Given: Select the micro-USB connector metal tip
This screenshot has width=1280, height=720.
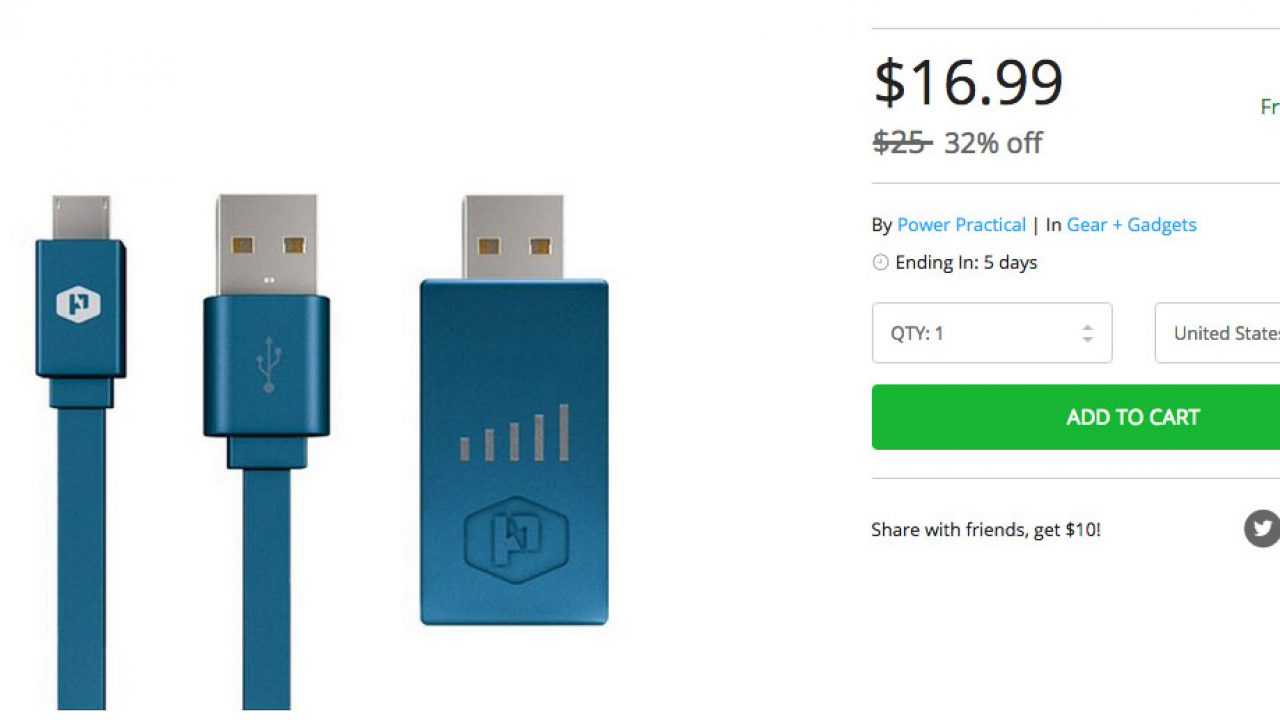Looking at the screenshot, I should coord(82,218).
